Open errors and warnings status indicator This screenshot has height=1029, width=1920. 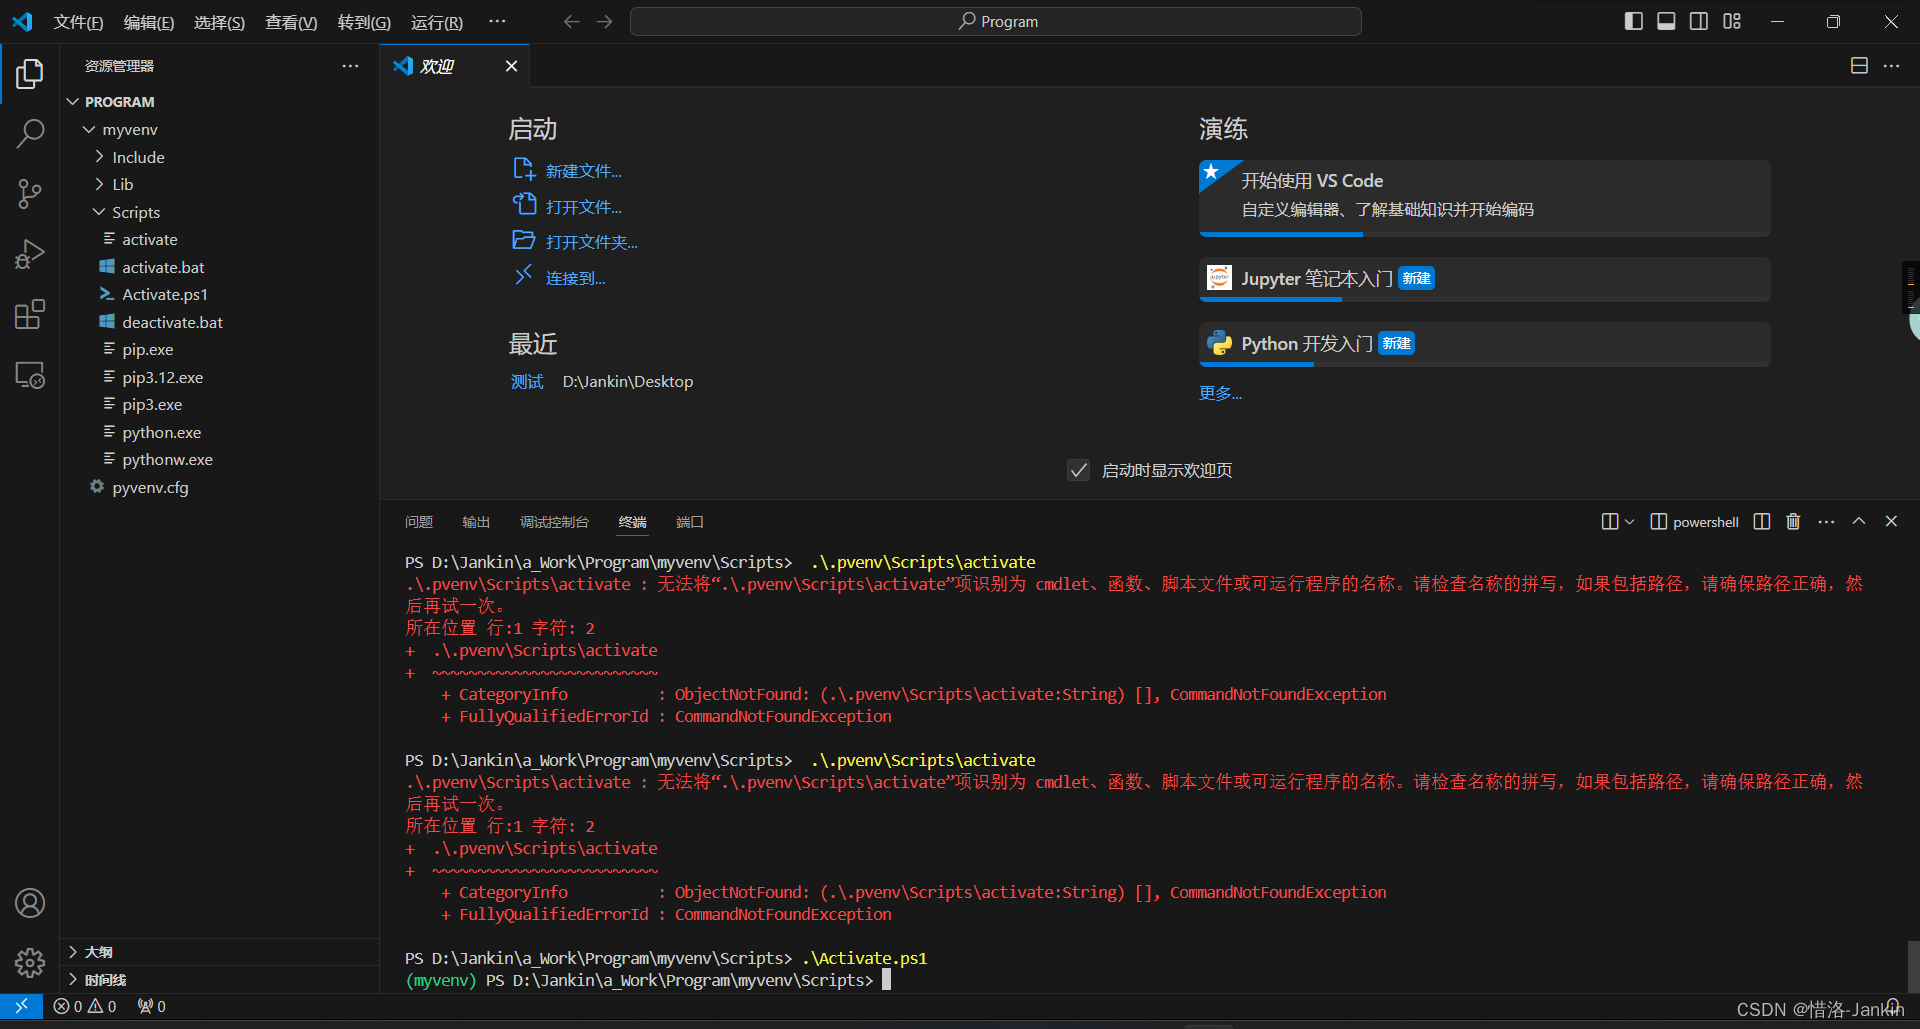[x=85, y=1006]
